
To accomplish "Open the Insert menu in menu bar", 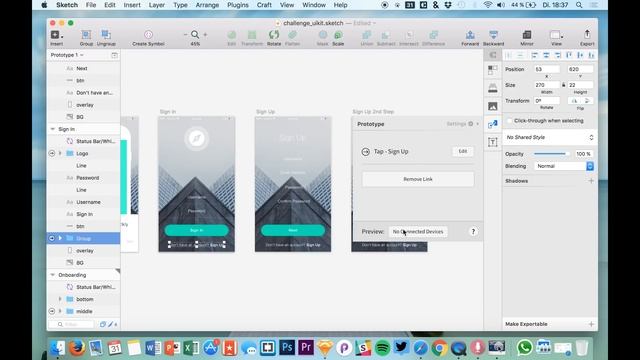I will coord(132,5).
